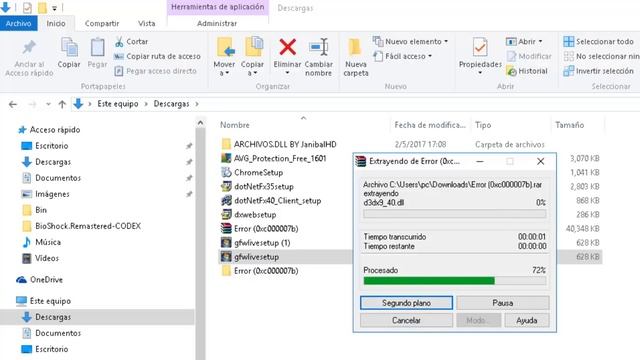Image resolution: width=640 pixels, height=360 pixels.
Task: Open the Archivo menu tab
Action: click(18, 24)
